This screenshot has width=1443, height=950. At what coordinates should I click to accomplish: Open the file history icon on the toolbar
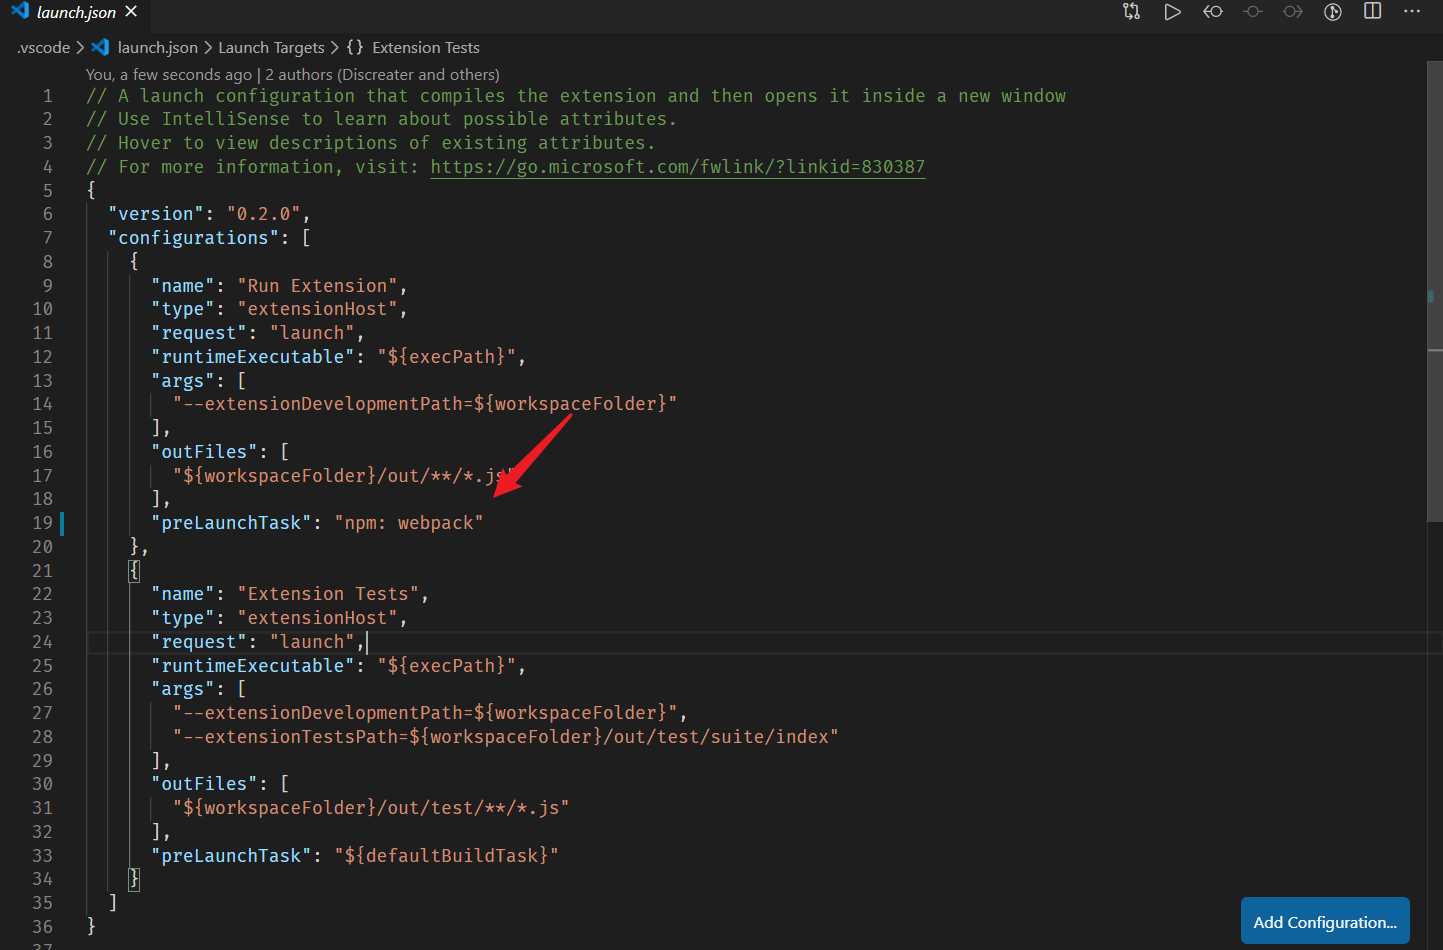(1332, 12)
